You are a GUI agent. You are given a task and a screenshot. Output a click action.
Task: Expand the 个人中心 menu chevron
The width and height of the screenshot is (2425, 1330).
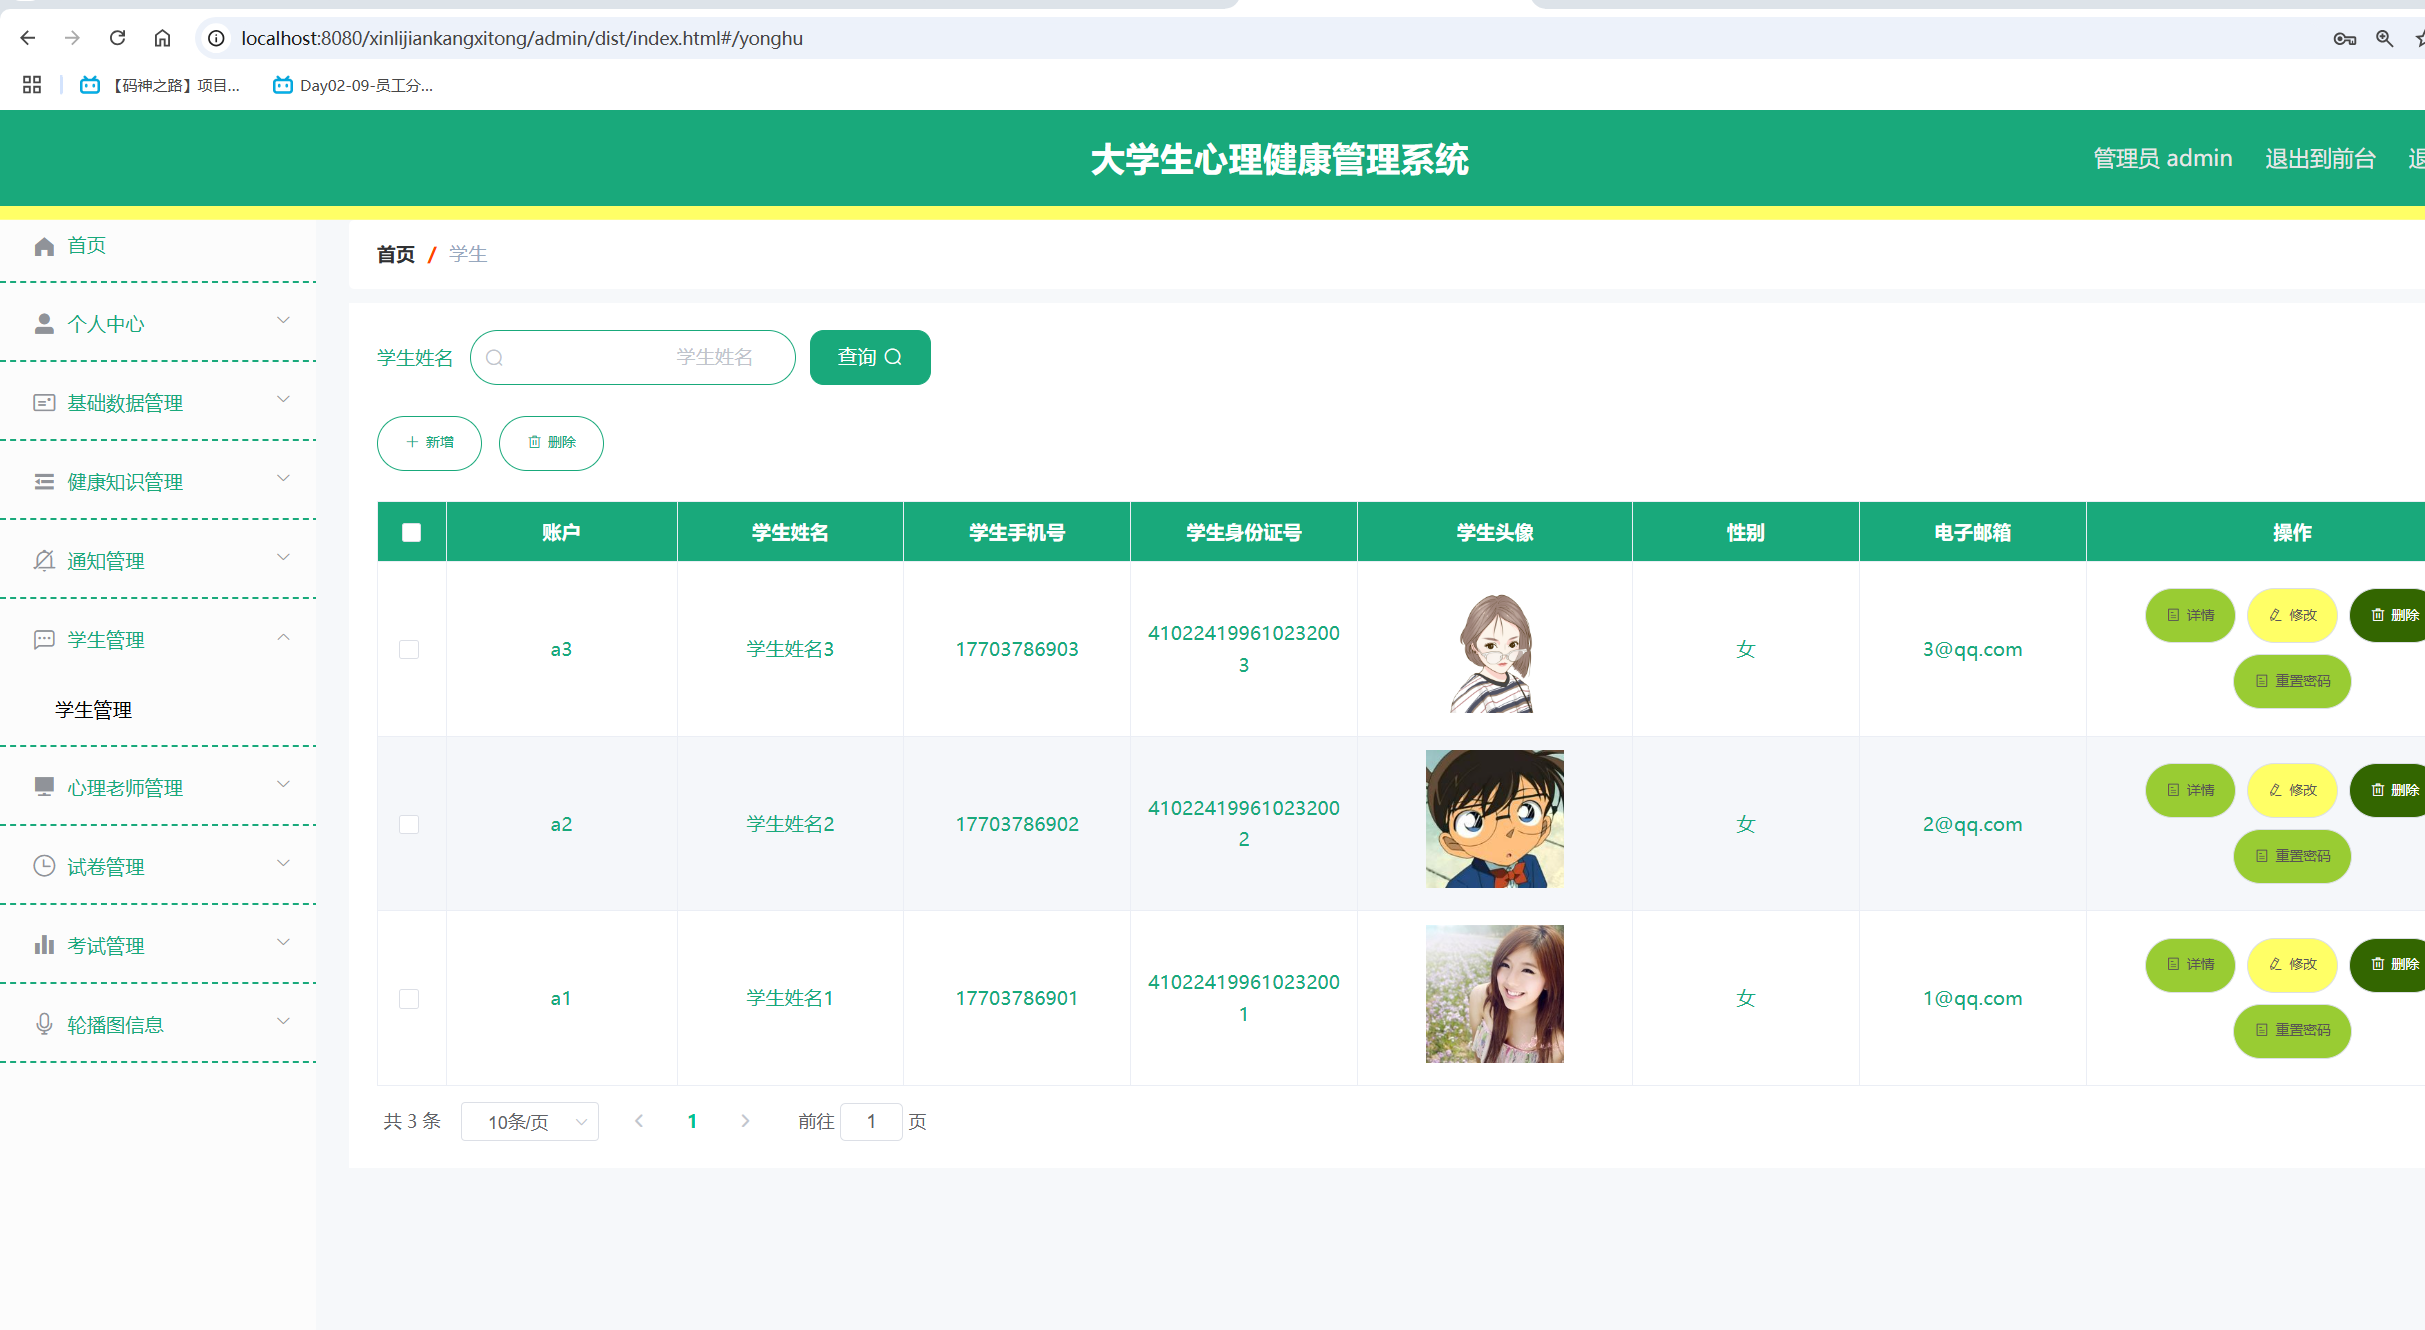283,321
